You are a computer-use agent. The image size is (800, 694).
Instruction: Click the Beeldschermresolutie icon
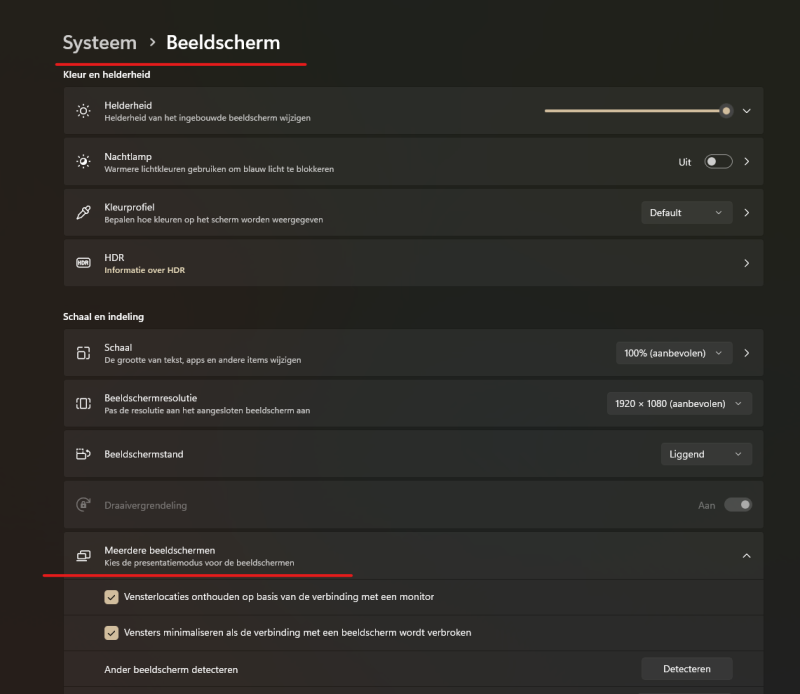tap(83, 404)
